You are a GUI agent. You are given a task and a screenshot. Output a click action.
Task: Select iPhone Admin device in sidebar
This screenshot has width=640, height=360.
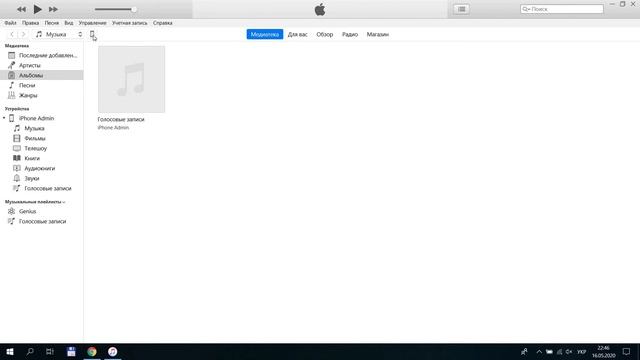point(42,118)
